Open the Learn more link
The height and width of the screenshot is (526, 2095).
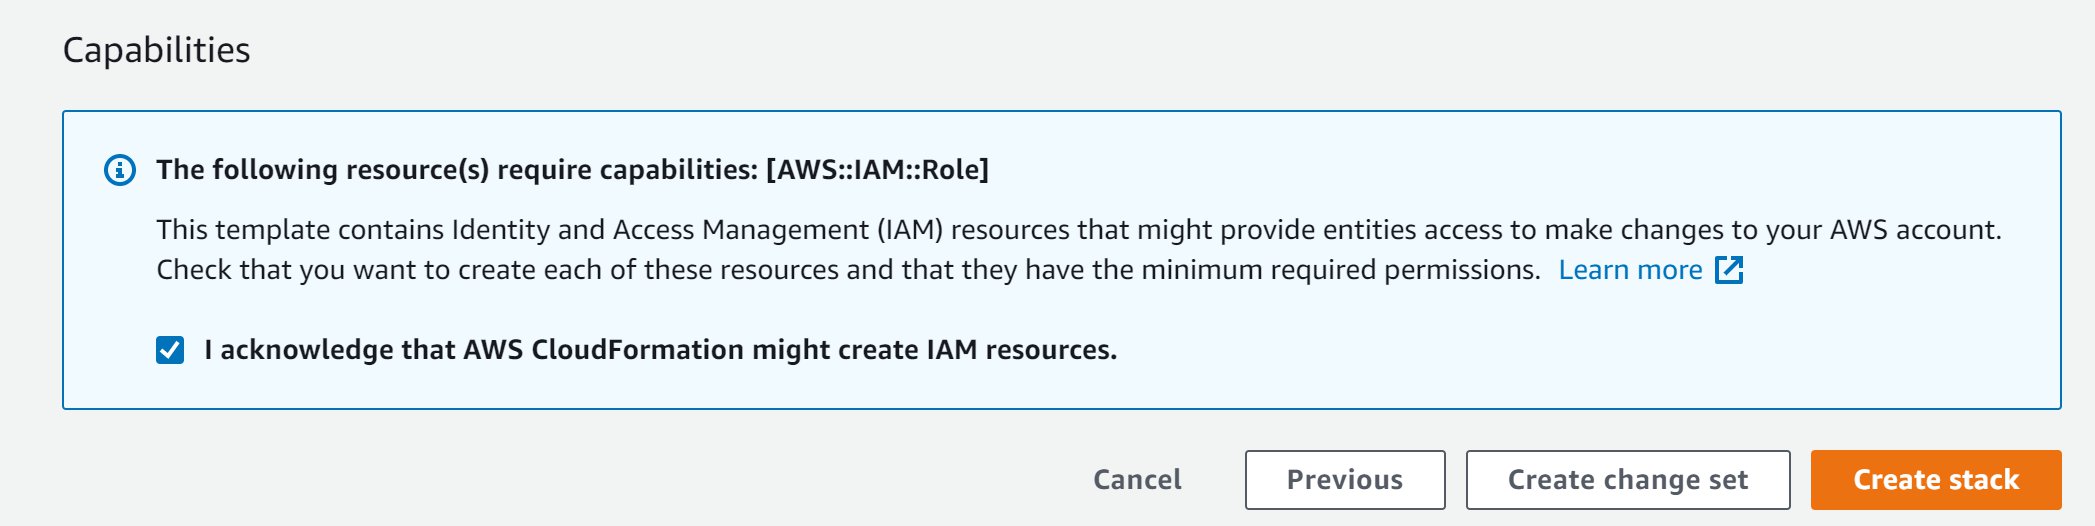1630,270
